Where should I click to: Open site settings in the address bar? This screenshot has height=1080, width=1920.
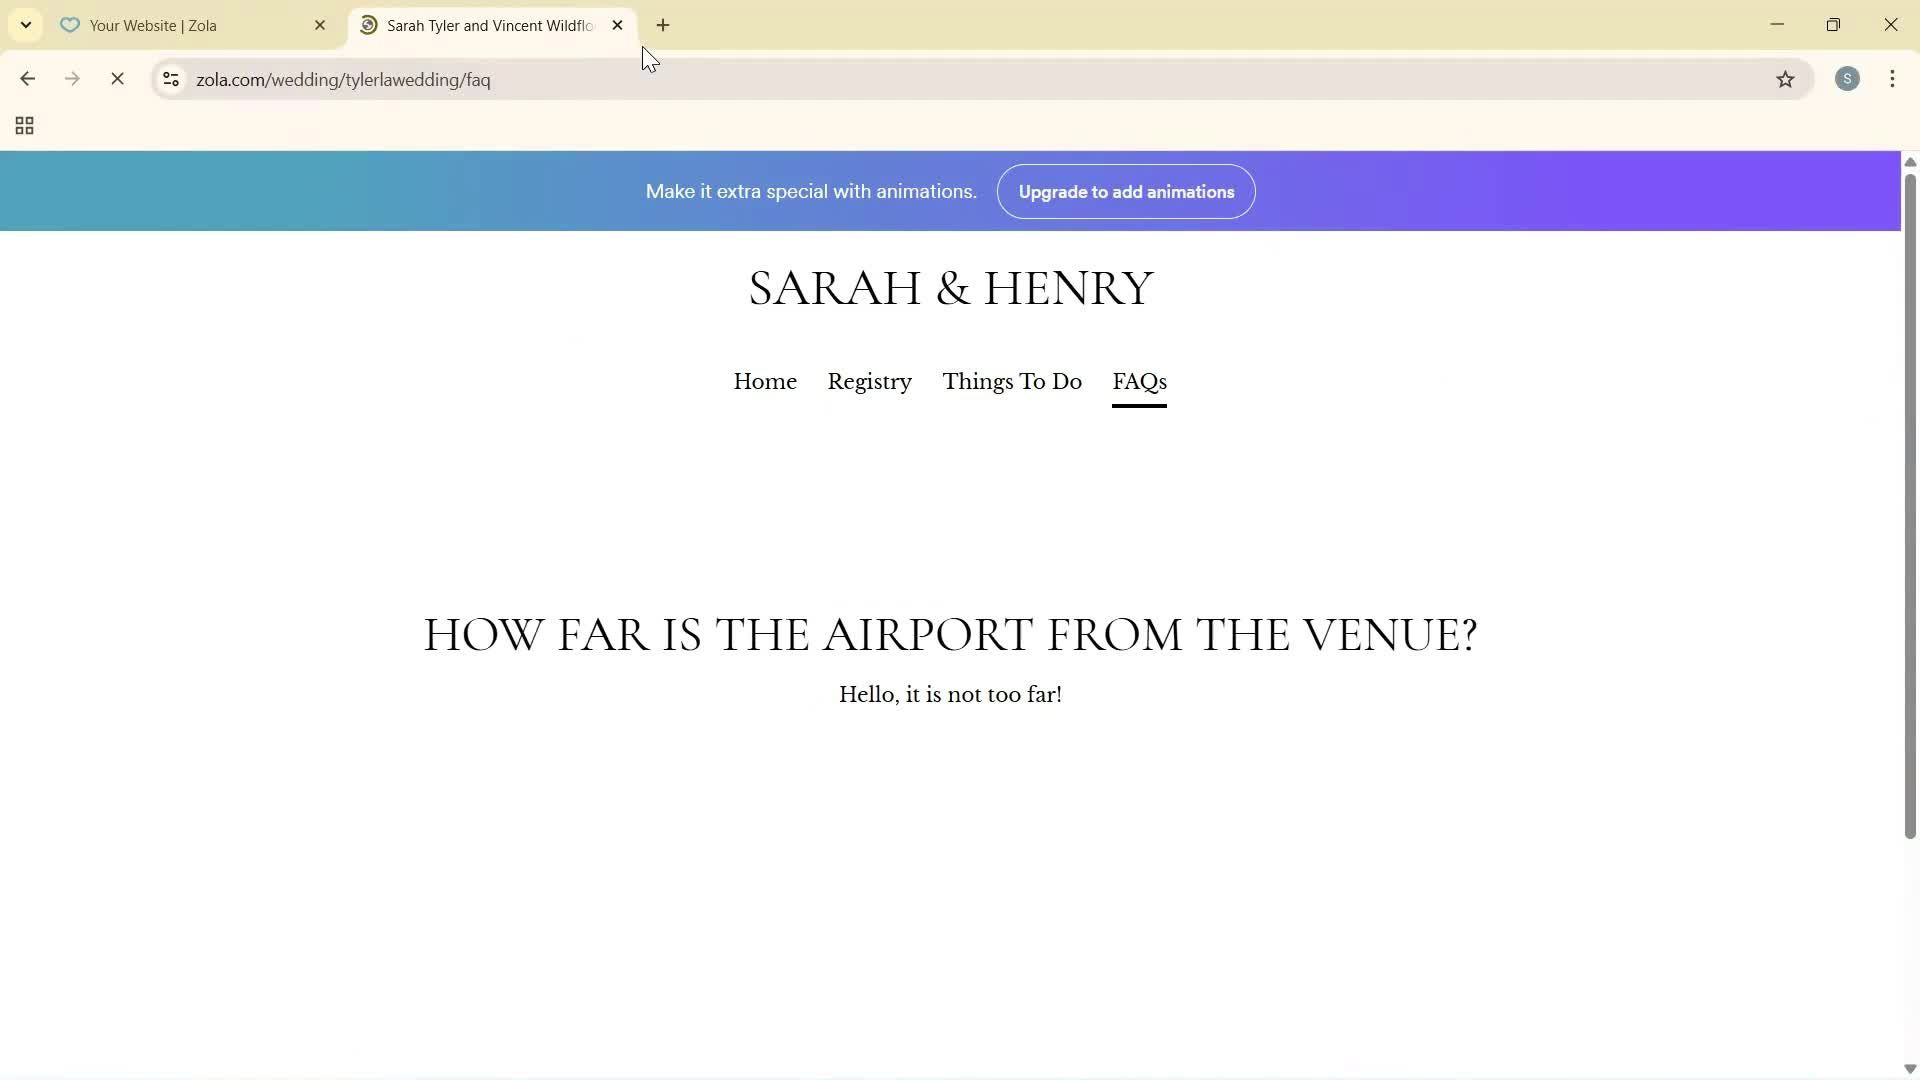[x=171, y=80]
